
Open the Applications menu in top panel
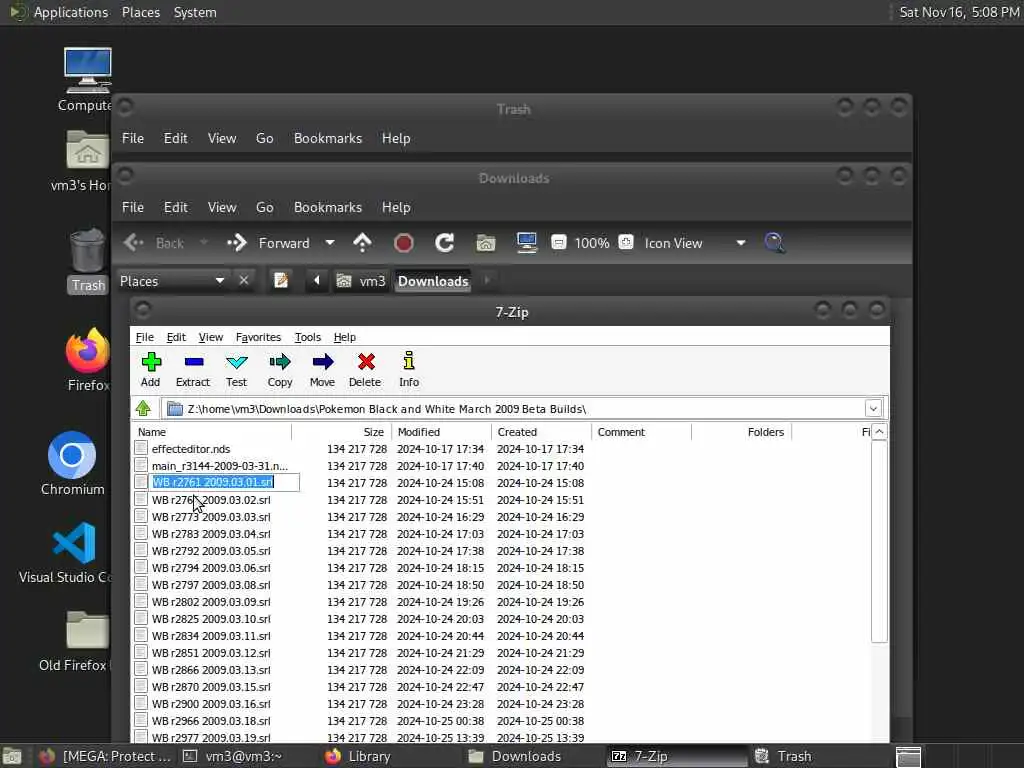(71, 12)
